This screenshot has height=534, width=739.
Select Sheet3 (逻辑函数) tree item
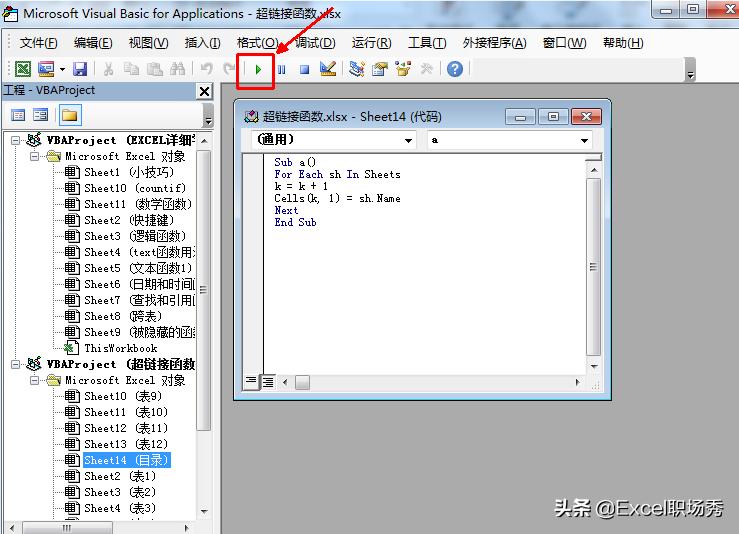point(135,236)
